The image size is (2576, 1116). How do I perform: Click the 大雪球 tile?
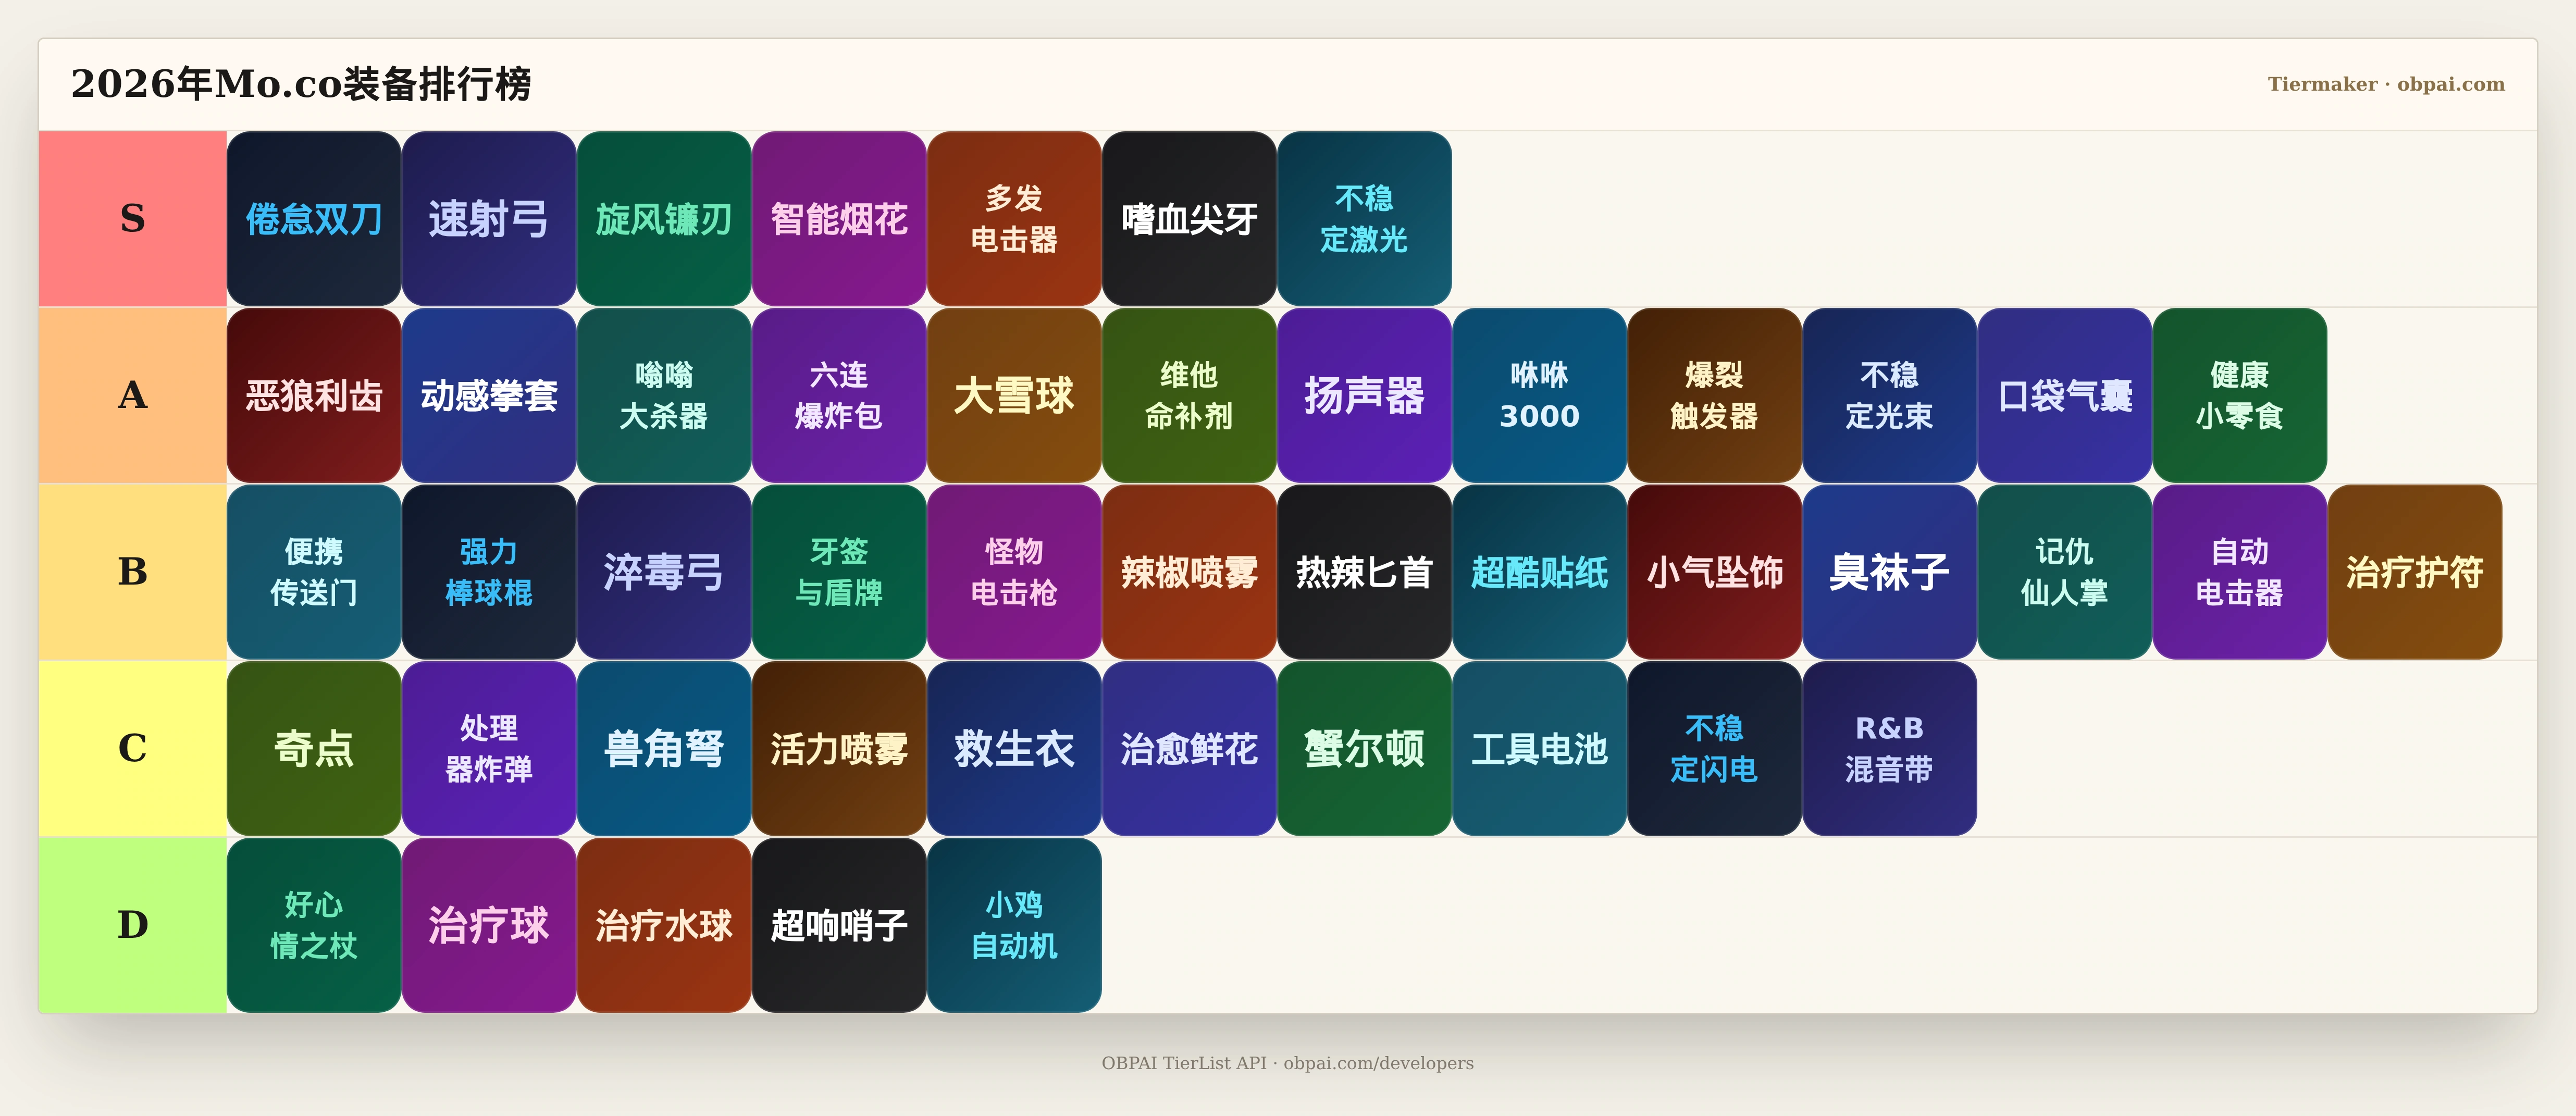(x=1014, y=396)
